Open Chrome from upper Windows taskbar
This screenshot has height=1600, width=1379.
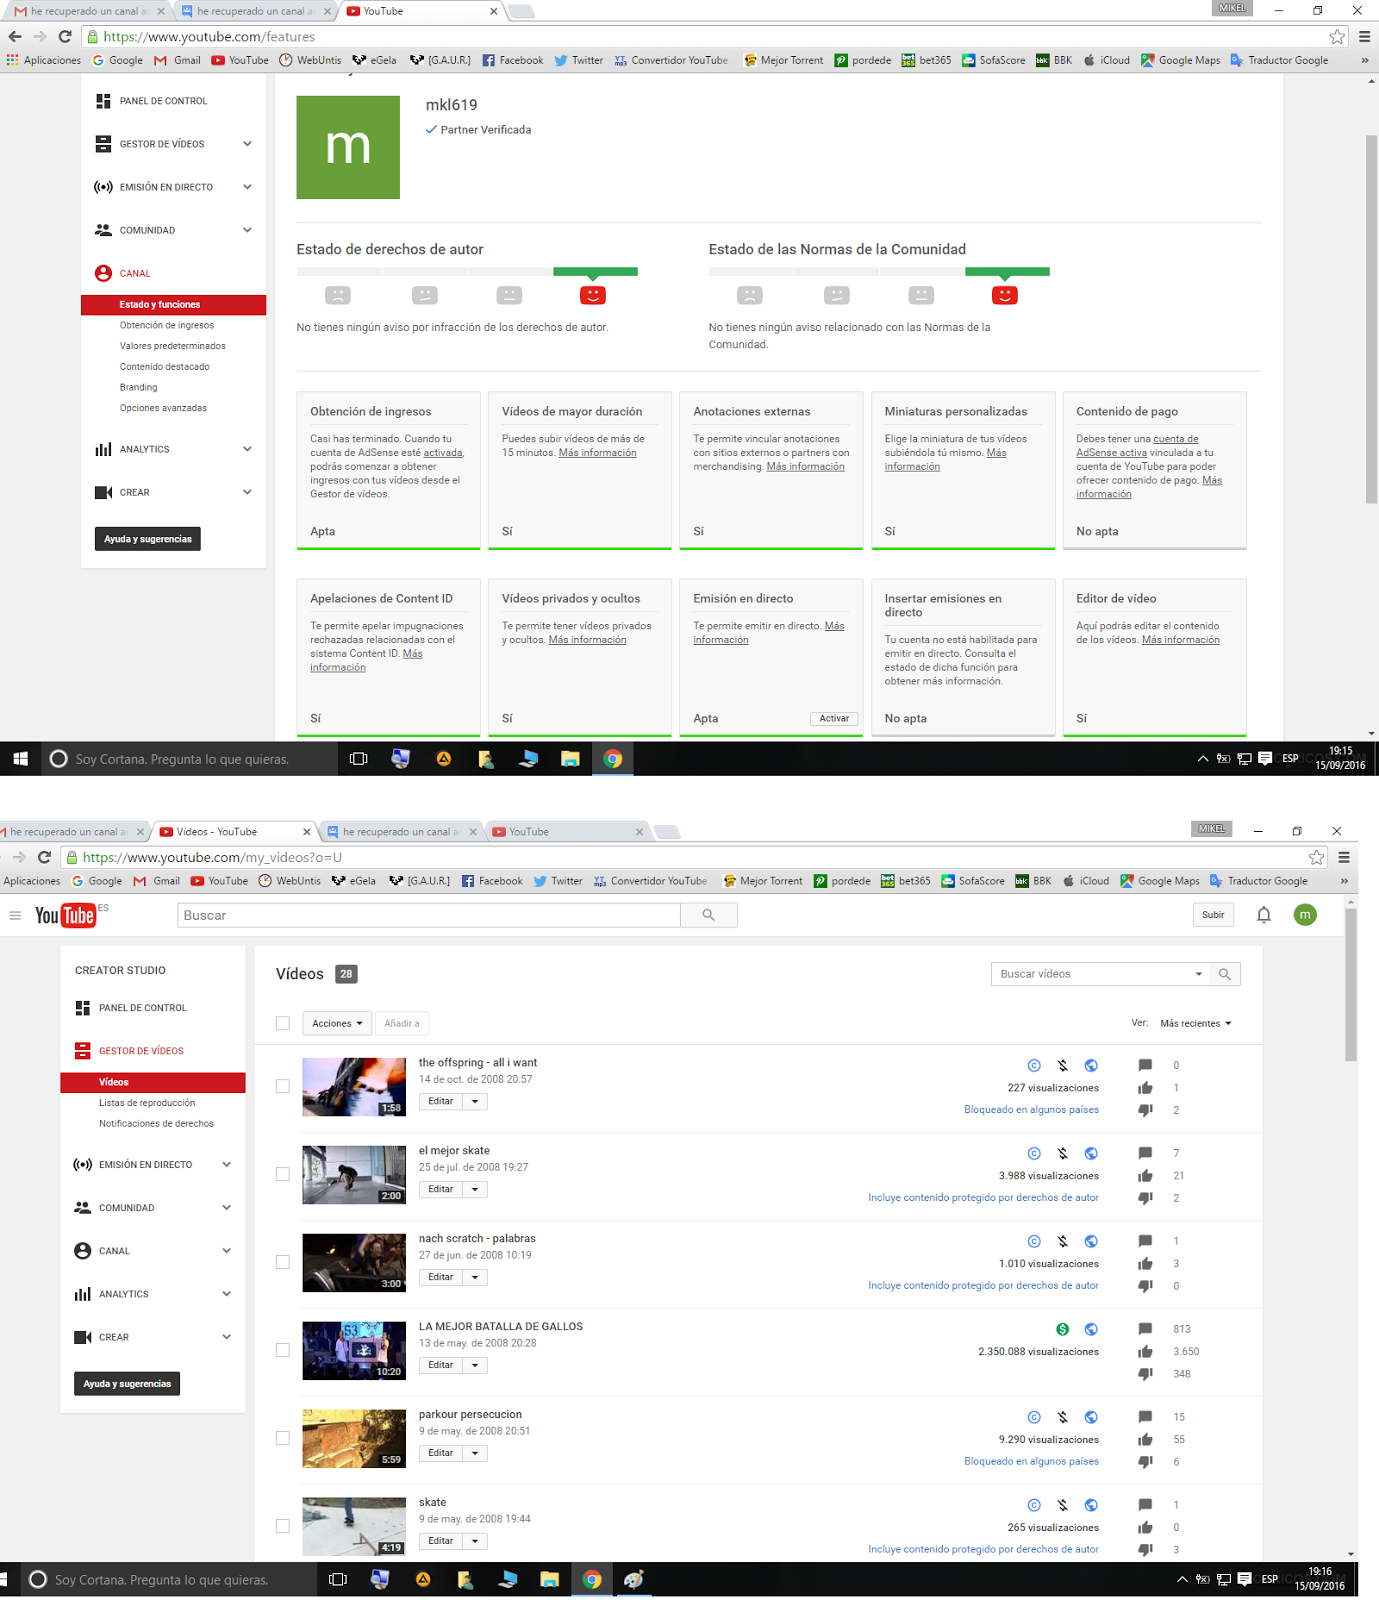pos(613,759)
